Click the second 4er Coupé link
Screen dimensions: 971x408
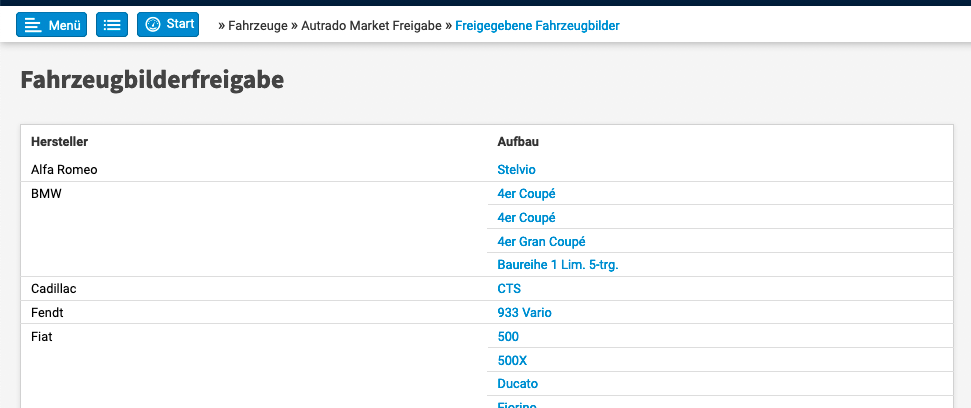tap(526, 218)
